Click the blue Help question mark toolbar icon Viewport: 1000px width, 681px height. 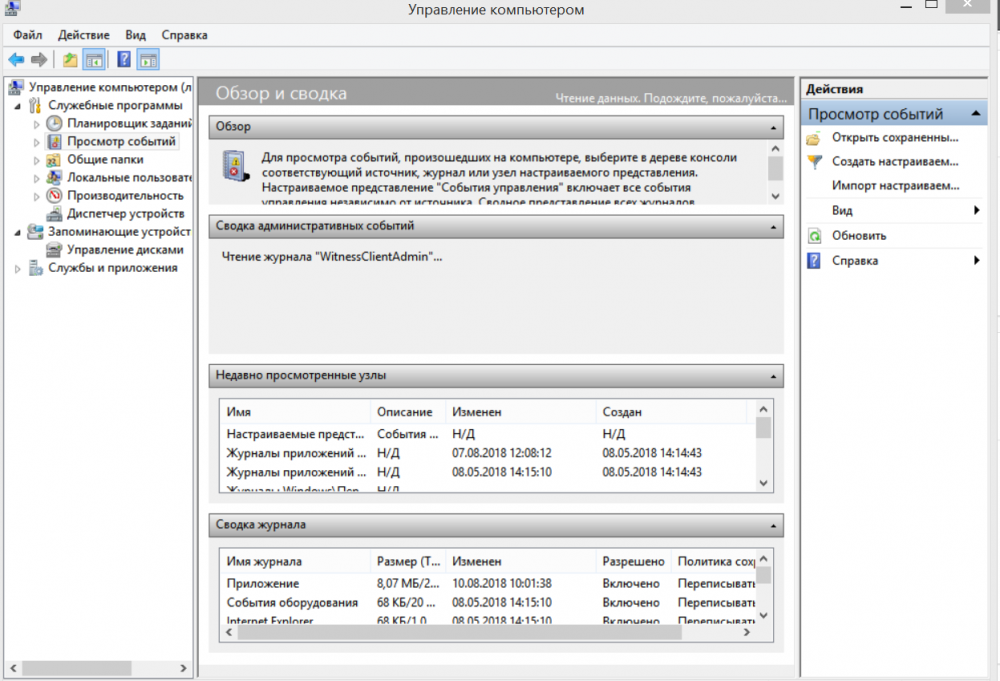[124, 60]
